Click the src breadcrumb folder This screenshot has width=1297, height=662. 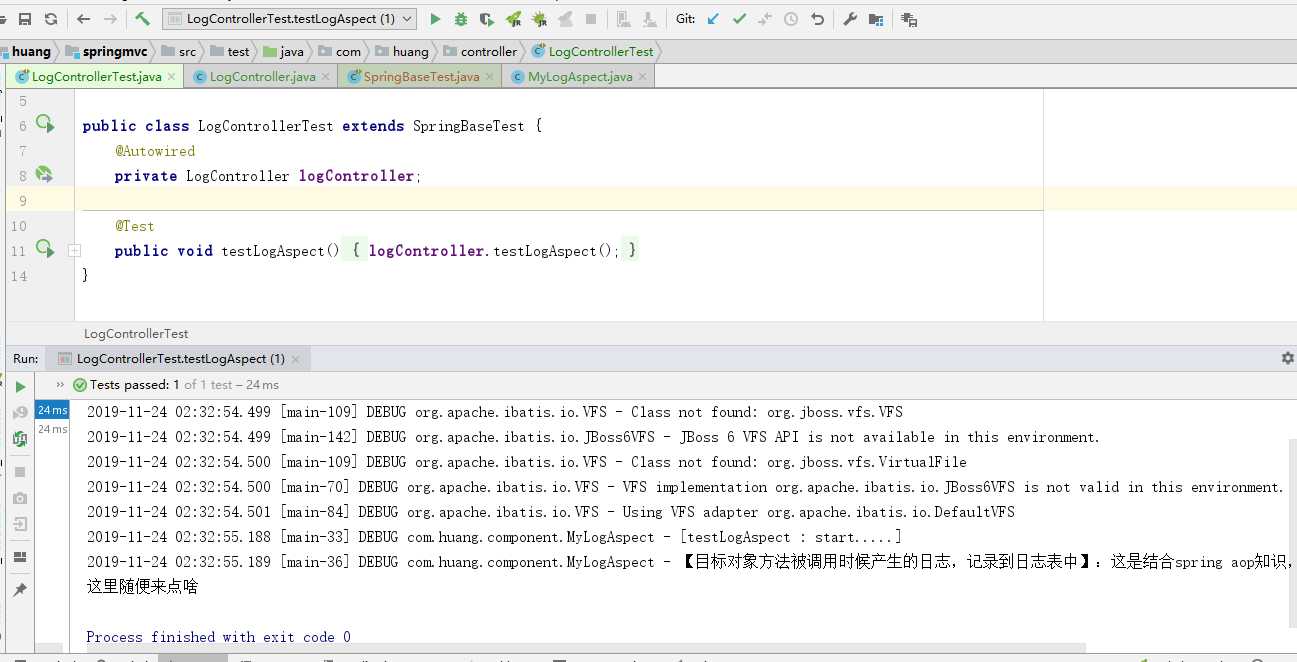point(178,51)
